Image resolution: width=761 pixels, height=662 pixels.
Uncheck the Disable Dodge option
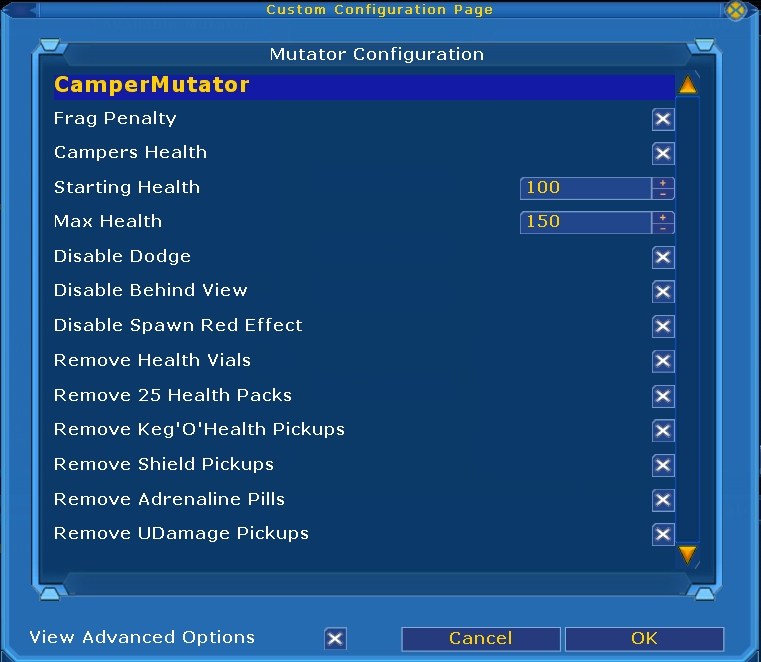(x=663, y=258)
